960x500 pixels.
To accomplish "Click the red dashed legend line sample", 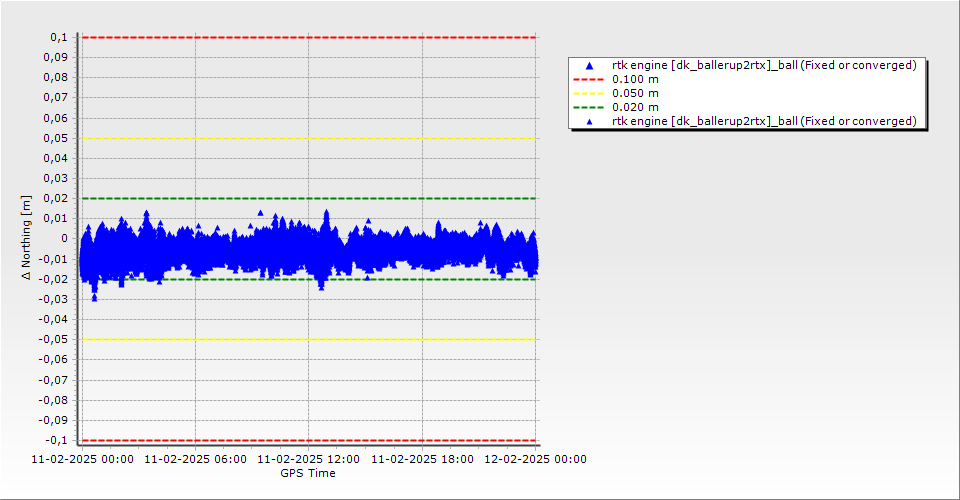I will click(x=589, y=79).
